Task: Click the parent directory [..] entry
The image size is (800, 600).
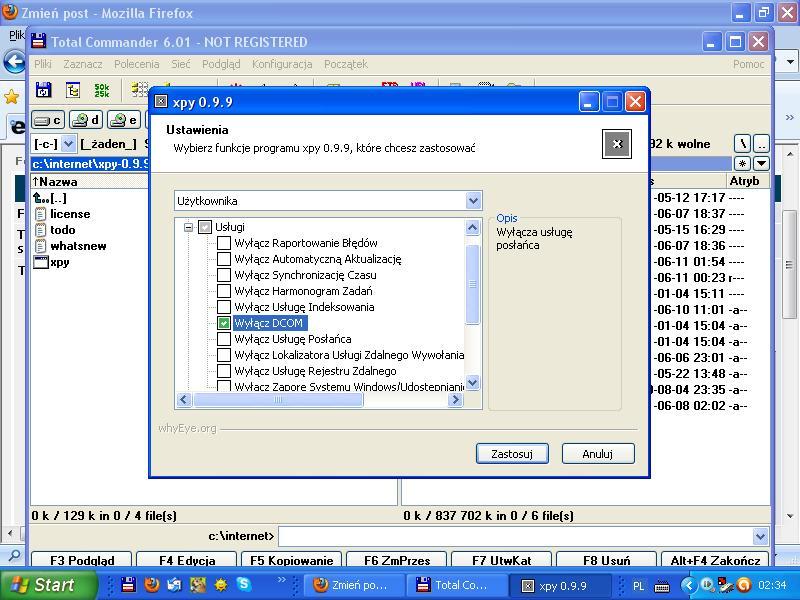Action: [x=50, y=198]
